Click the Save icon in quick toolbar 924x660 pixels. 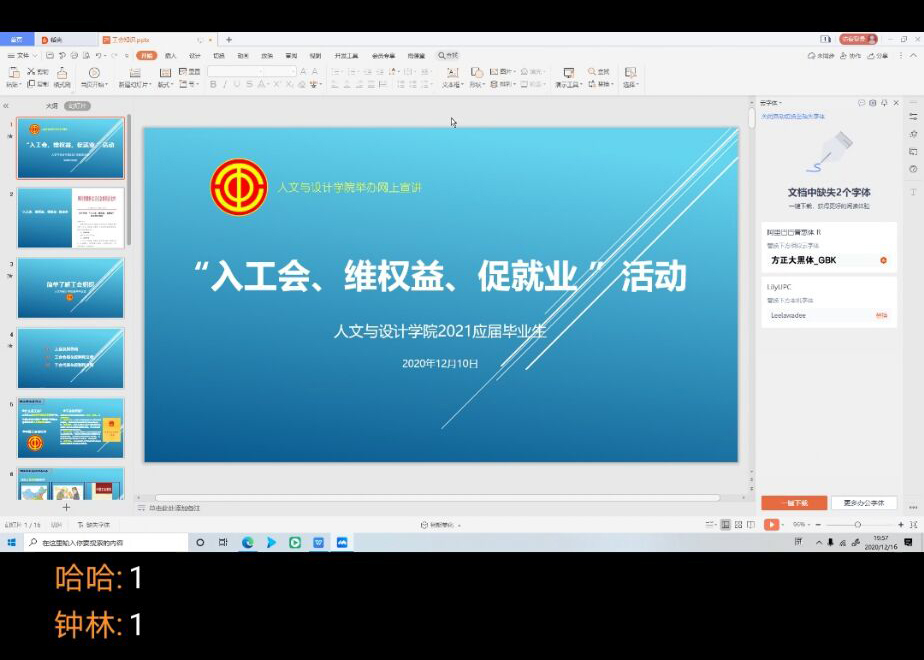[50, 55]
